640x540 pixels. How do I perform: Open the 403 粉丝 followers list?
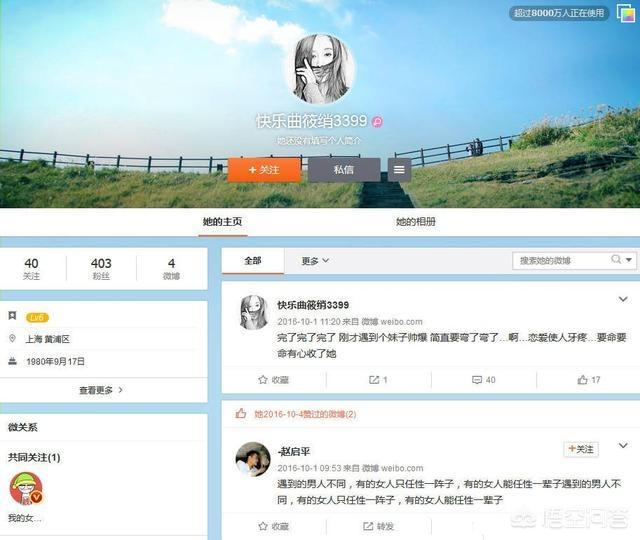pyautogui.click(x=101, y=269)
